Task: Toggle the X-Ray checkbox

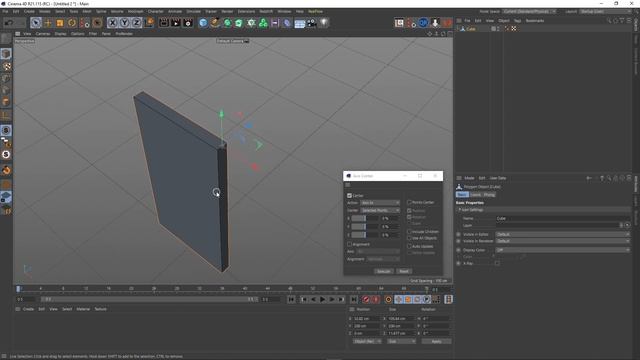Action: click(x=497, y=263)
